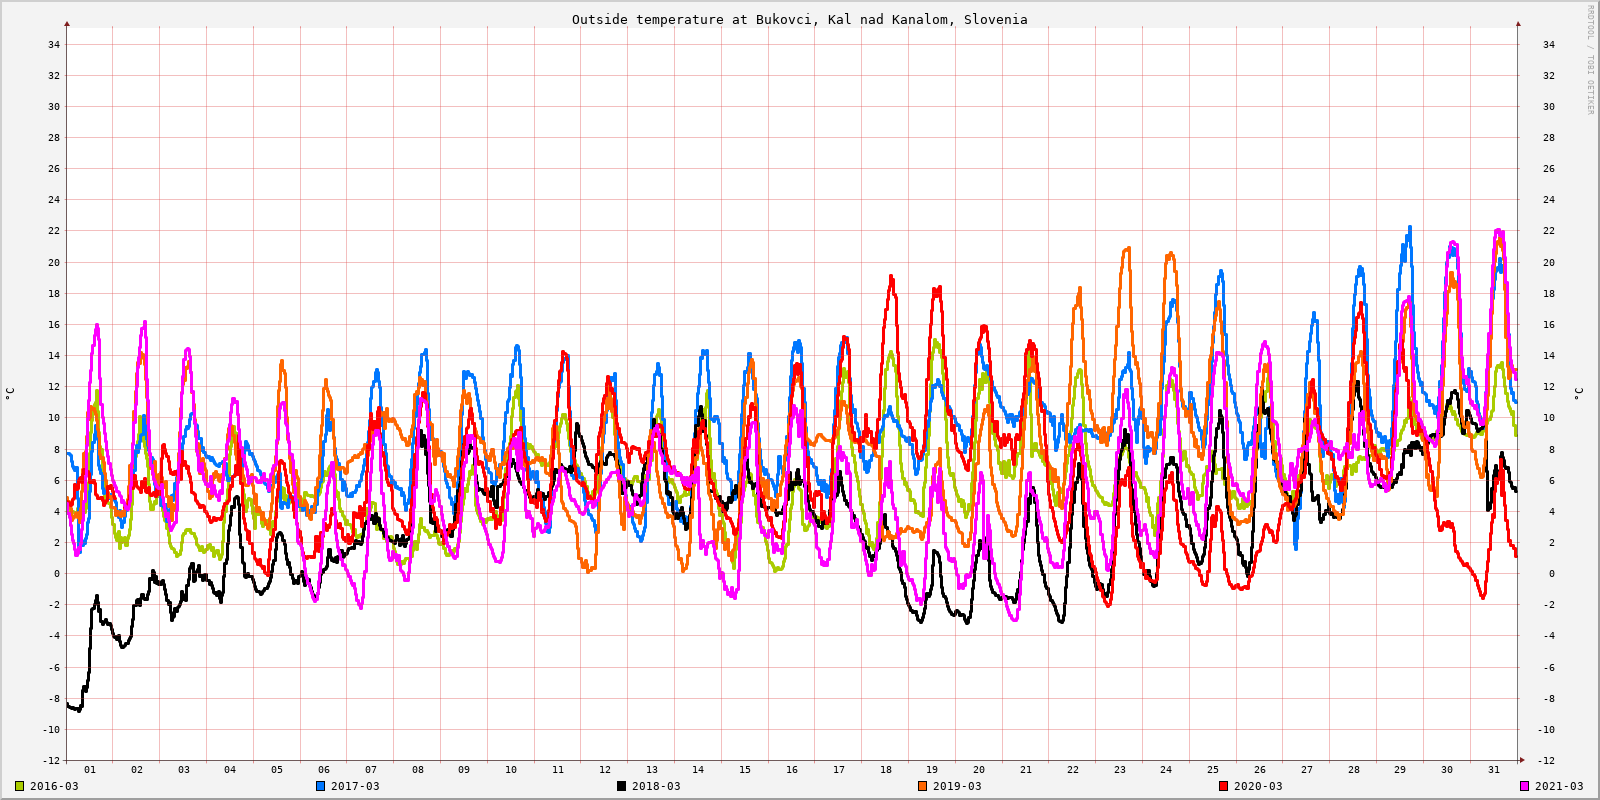
Task: Click the yellow-green 2016-03 legend swatch
Action: pyautogui.click(x=20, y=786)
